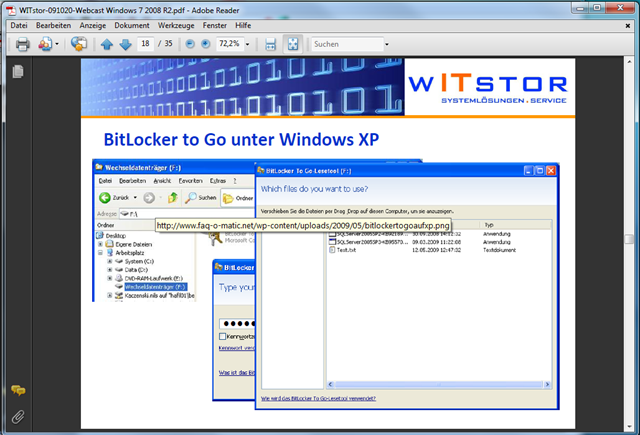Viewport: 640px width, 435px height.
Task: Open the Fenster menu
Action: click(x=215, y=25)
